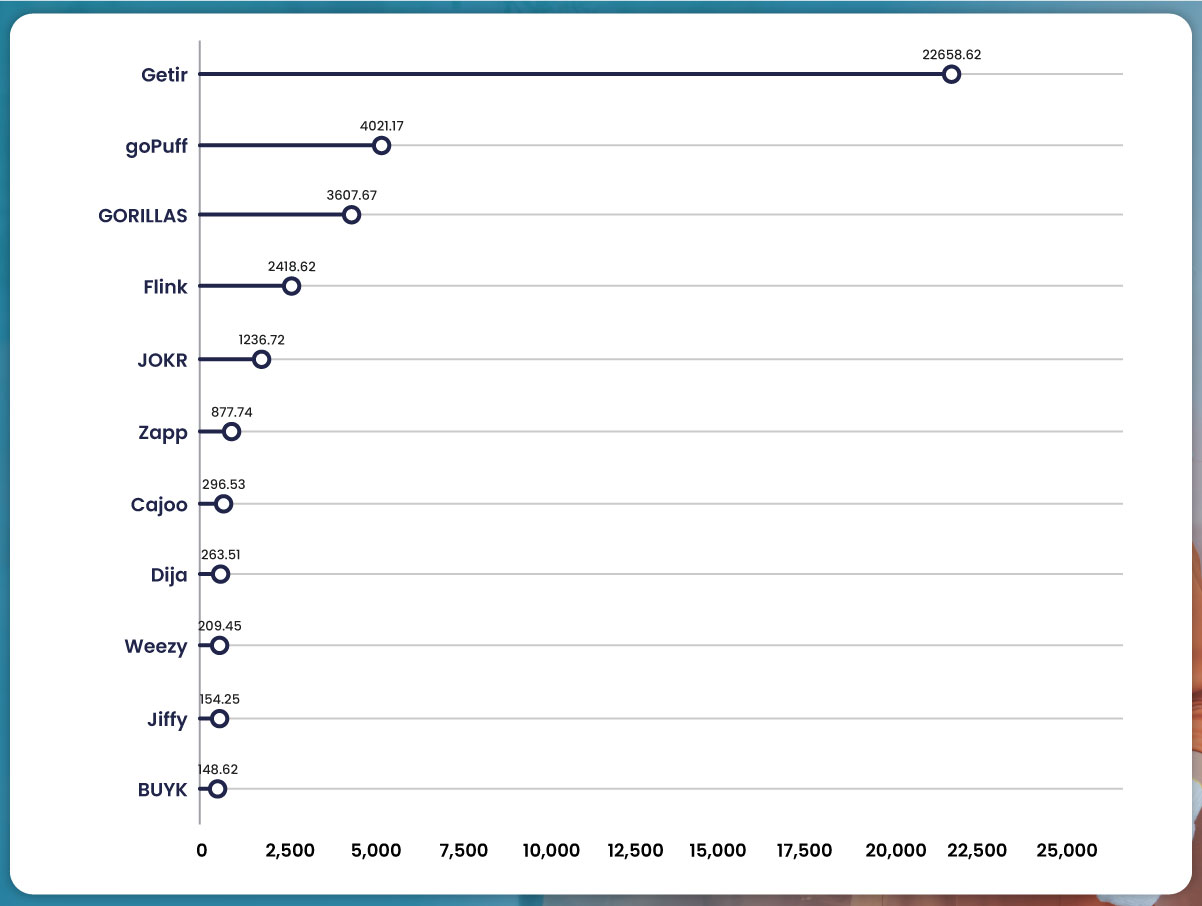Click the value label 4021.17
1202x906 pixels.
click(x=382, y=126)
